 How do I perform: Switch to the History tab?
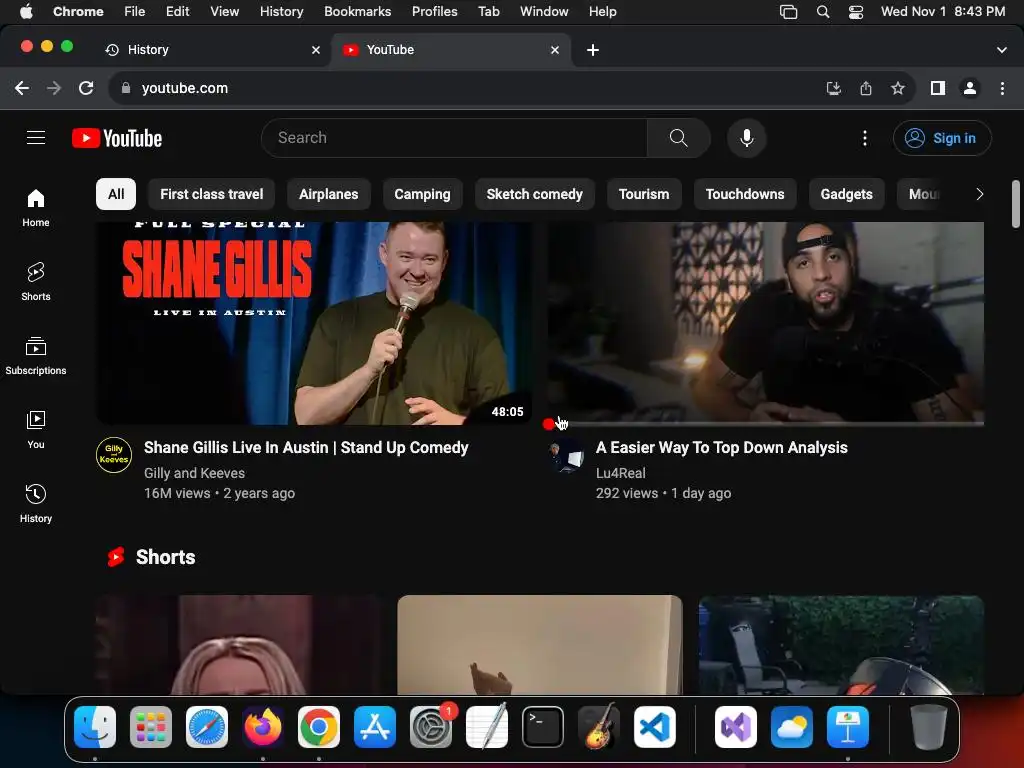209,50
